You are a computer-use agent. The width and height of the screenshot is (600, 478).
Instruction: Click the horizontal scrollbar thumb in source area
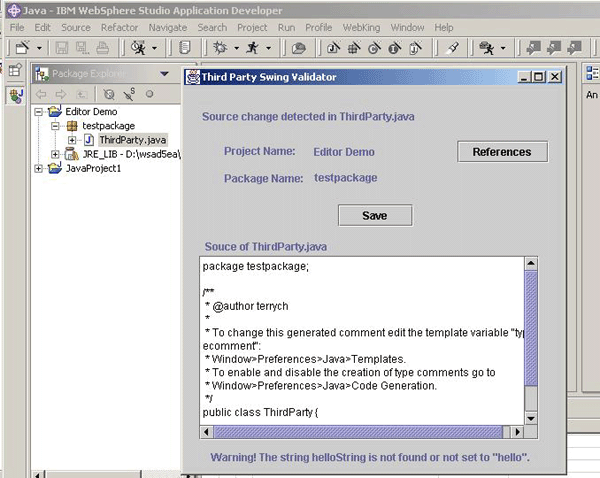[358, 432]
